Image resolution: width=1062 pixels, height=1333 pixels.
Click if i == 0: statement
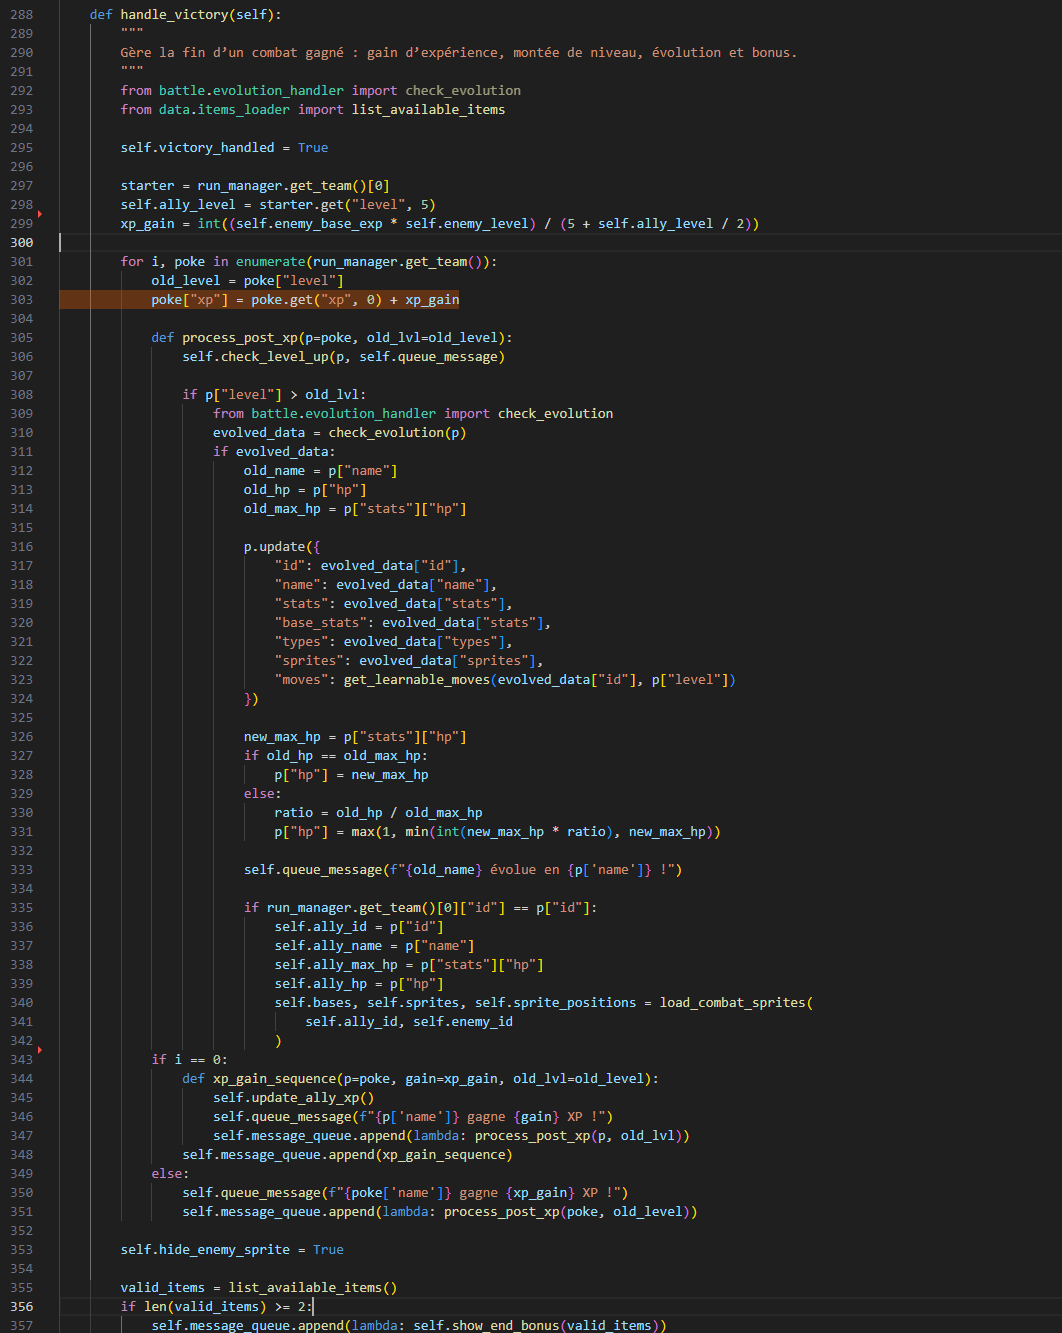pyautogui.click(x=190, y=1060)
